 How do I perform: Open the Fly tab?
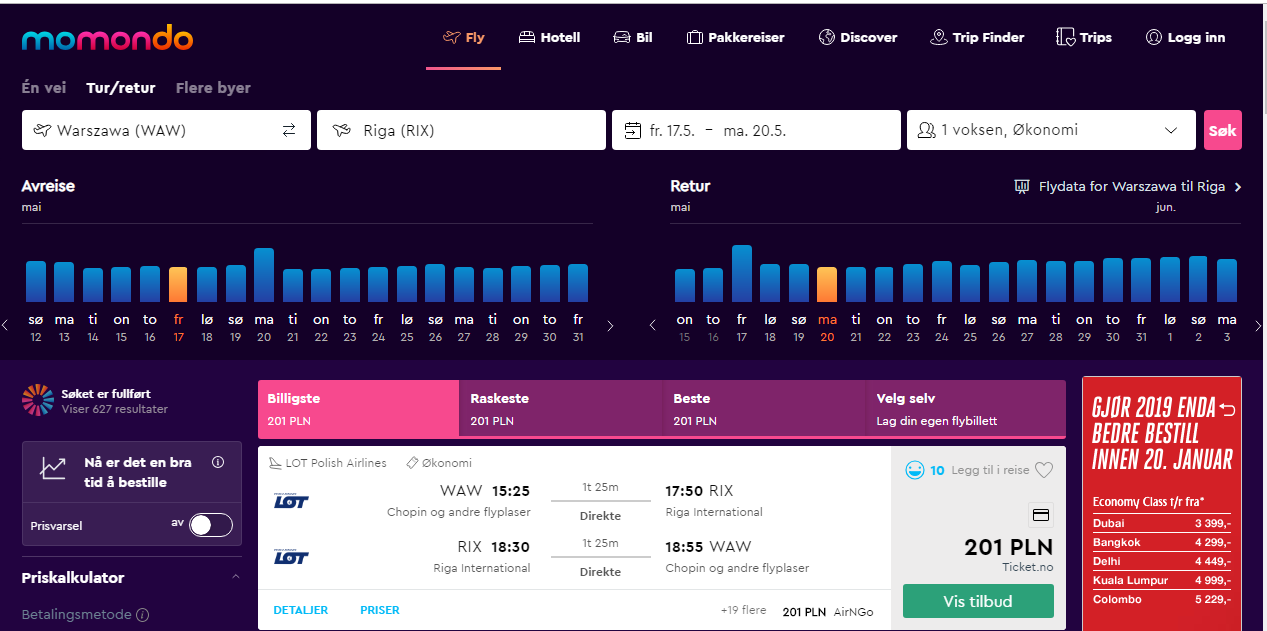point(463,38)
